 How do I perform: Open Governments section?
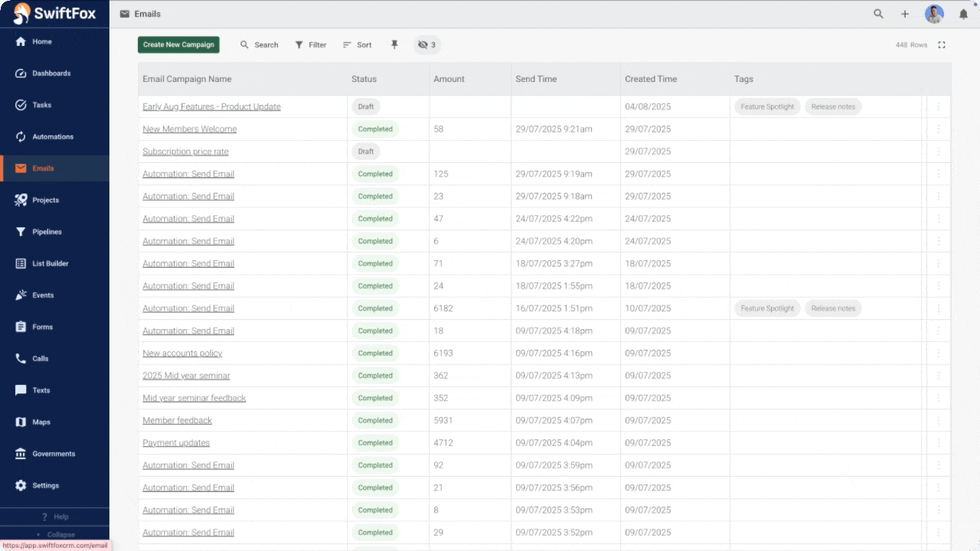pyautogui.click(x=54, y=454)
